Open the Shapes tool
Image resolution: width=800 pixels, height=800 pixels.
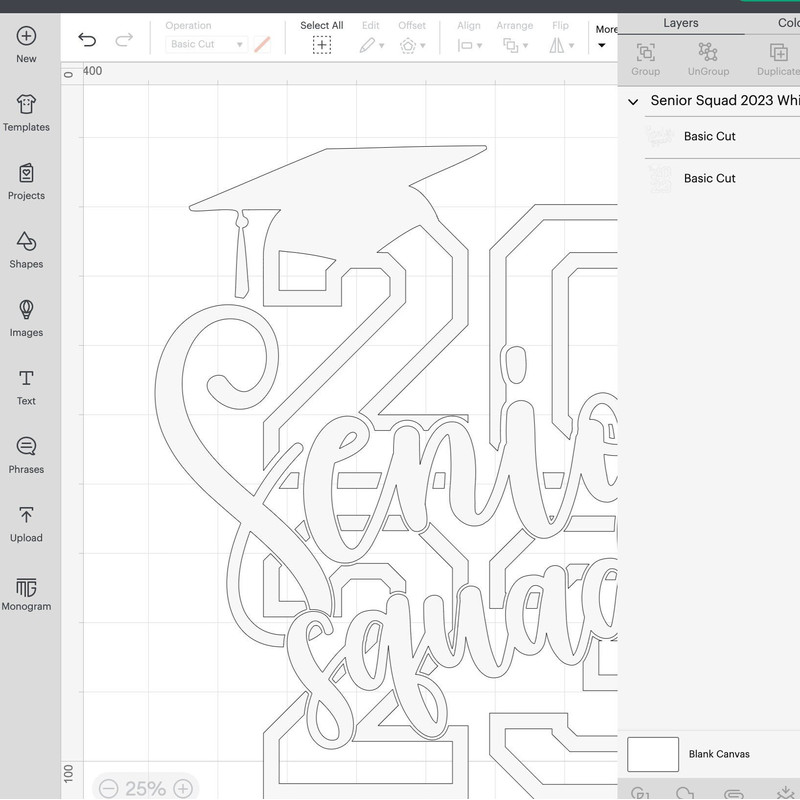click(26, 250)
